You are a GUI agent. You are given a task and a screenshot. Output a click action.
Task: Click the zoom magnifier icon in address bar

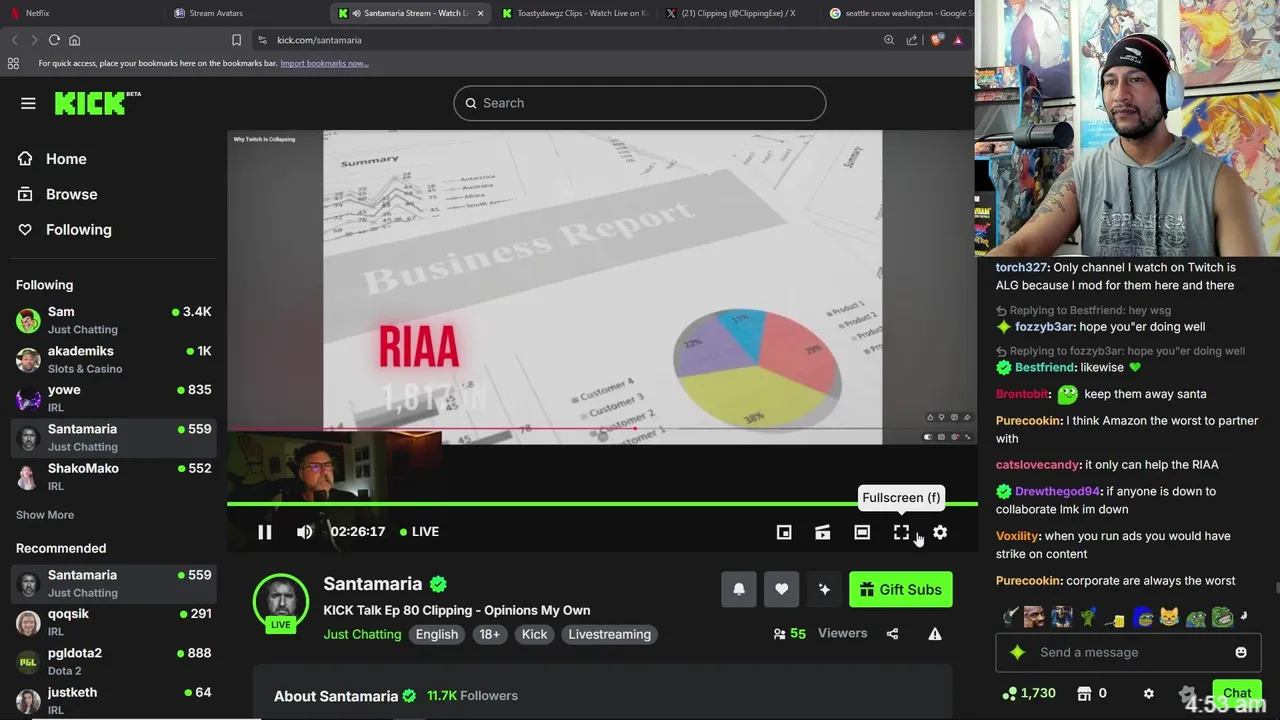[889, 40]
